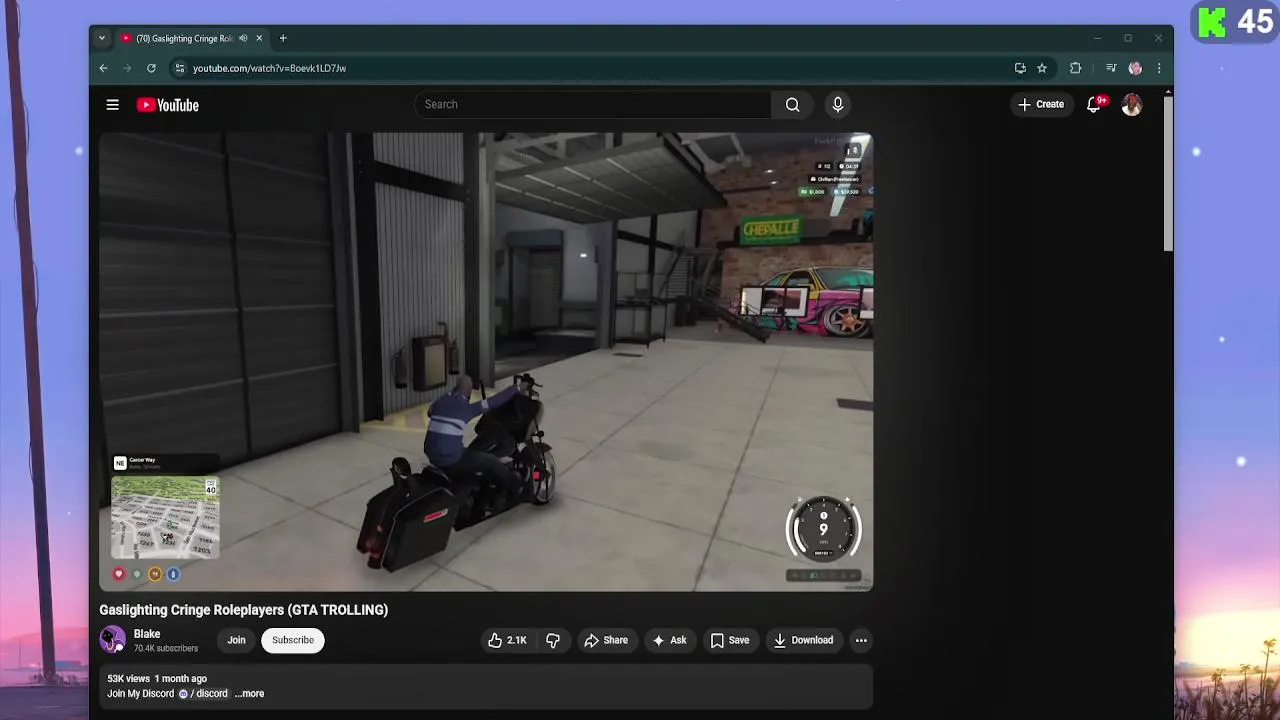Click the video player to pause
The image size is (1280, 720).
pyautogui.click(x=486, y=362)
